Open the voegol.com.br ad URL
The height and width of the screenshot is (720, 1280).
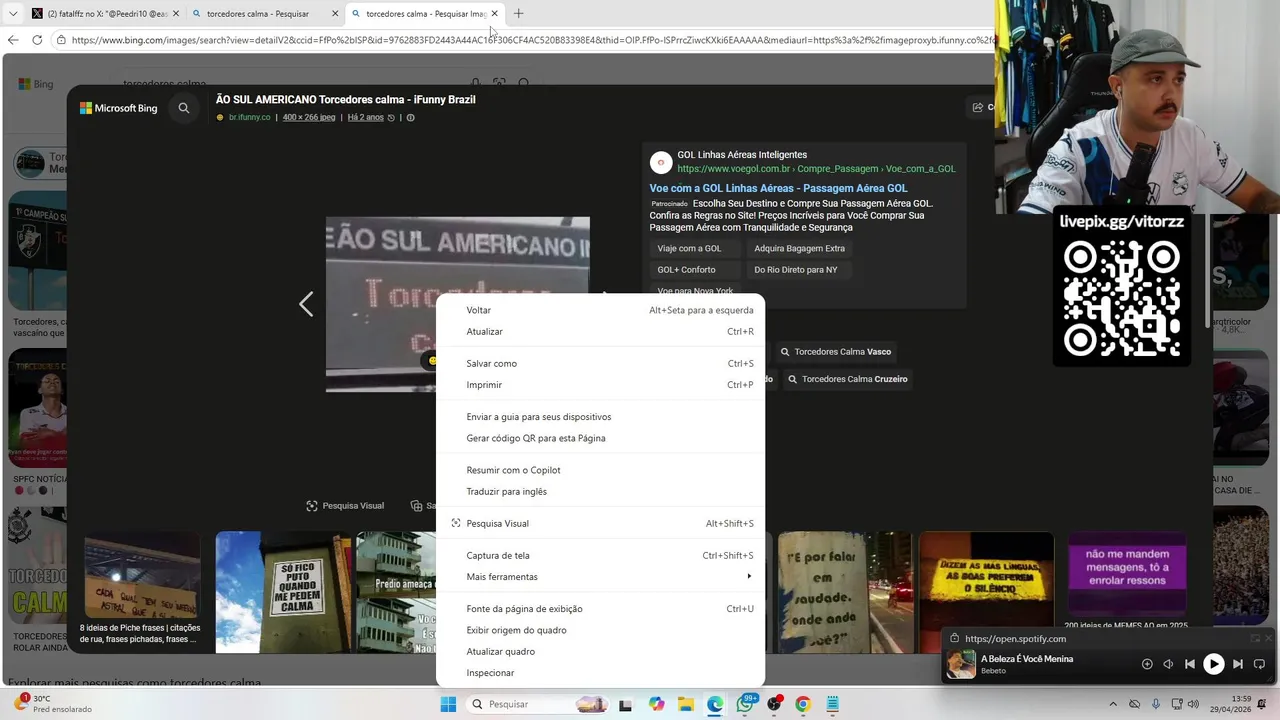[x=816, y=169]
